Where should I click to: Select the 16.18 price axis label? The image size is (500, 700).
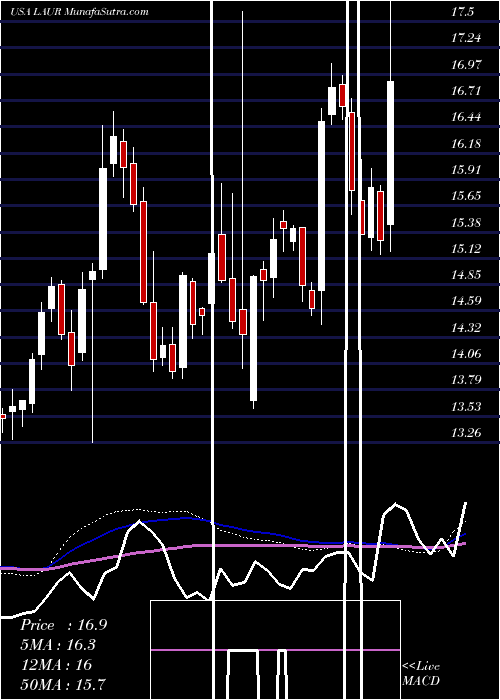(466, 144)
